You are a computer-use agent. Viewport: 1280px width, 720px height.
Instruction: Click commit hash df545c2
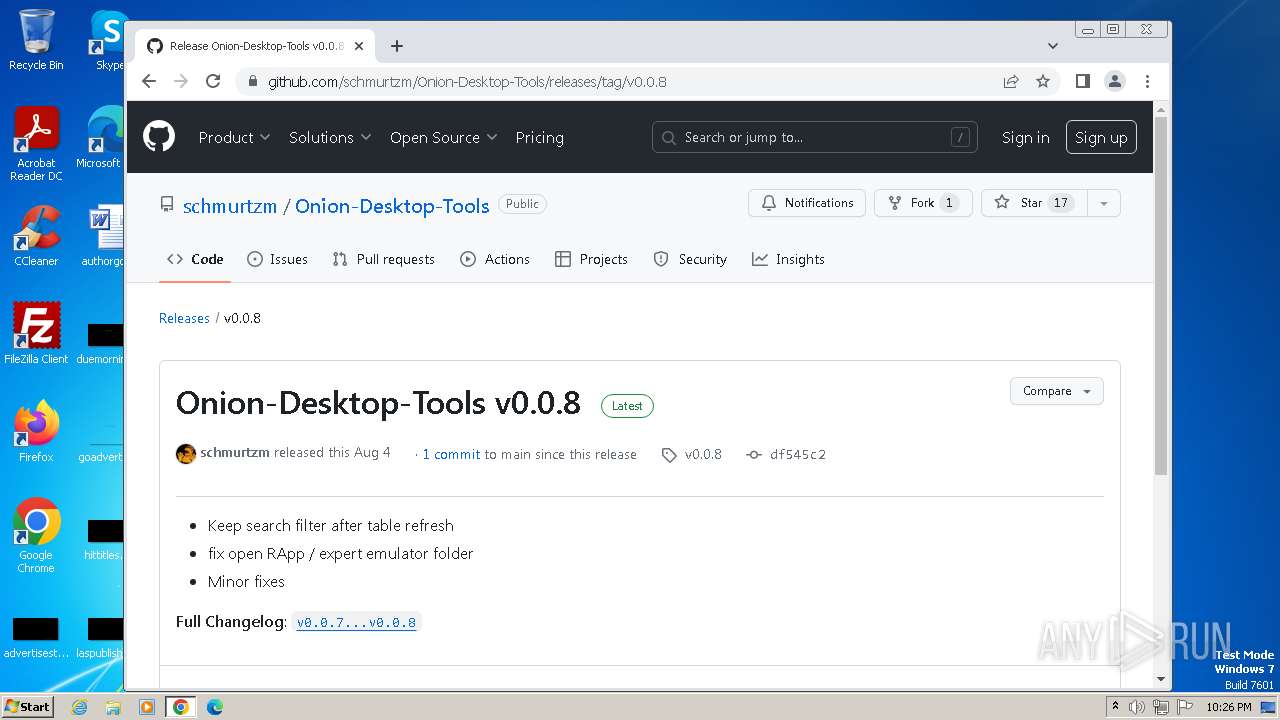point(798,454)
